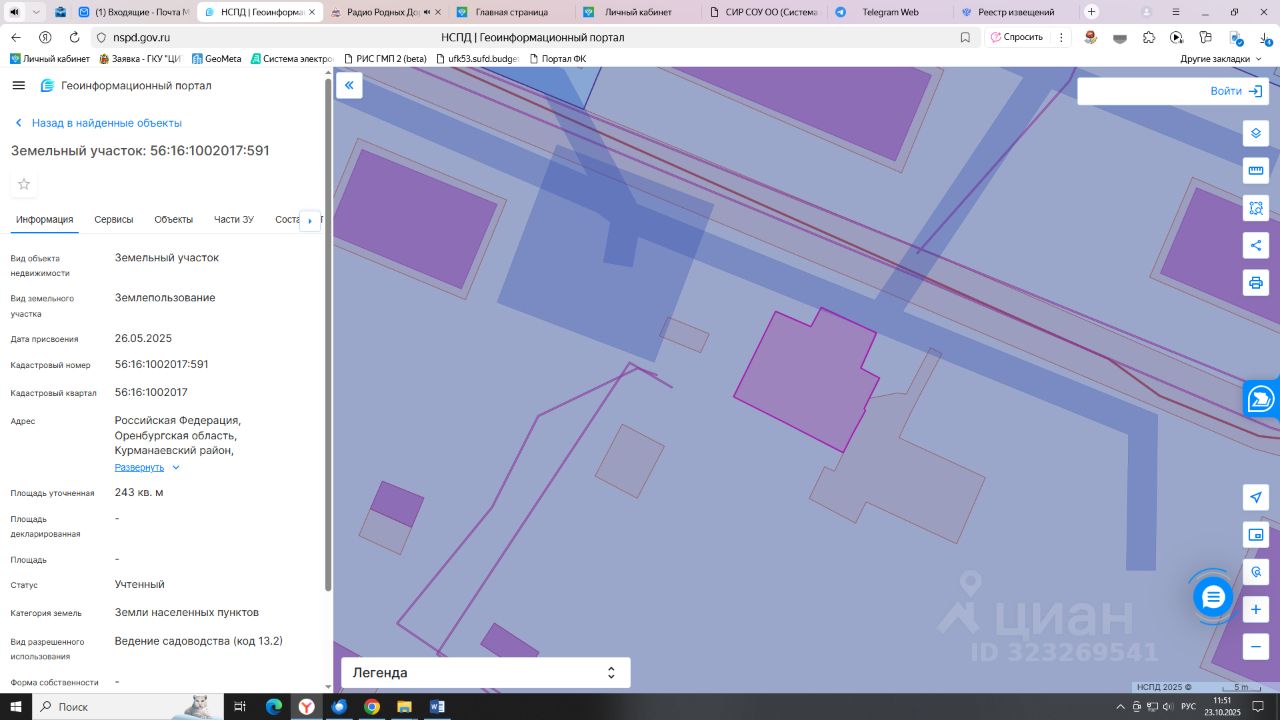Switch to the Входящие - Почта browser tab
Screen dimensions: 1280x720
[134, 12]
